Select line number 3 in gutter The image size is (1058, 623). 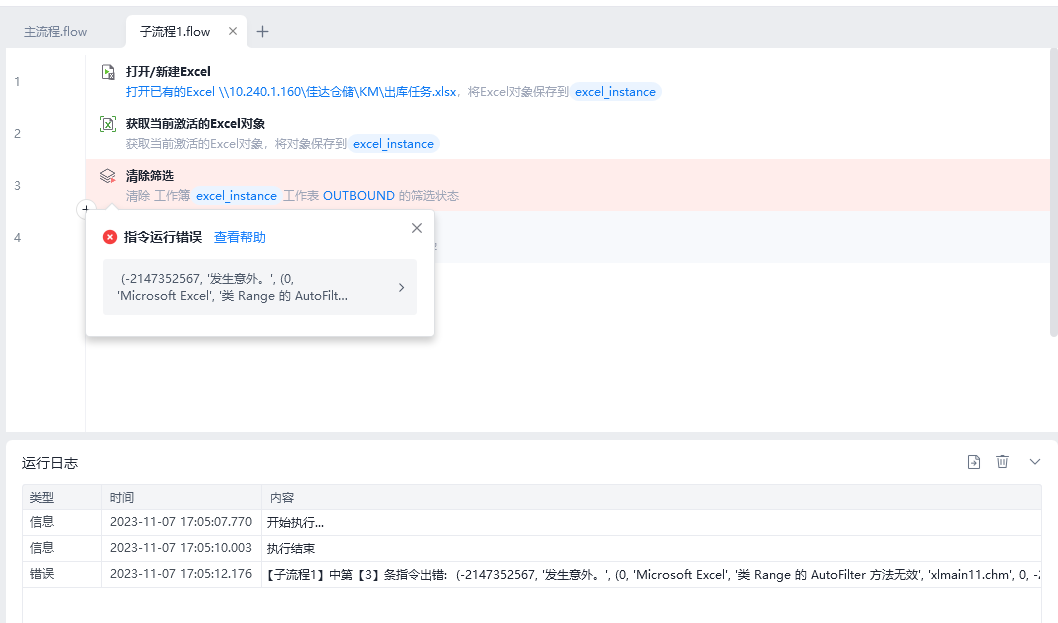tap(18, 186)
